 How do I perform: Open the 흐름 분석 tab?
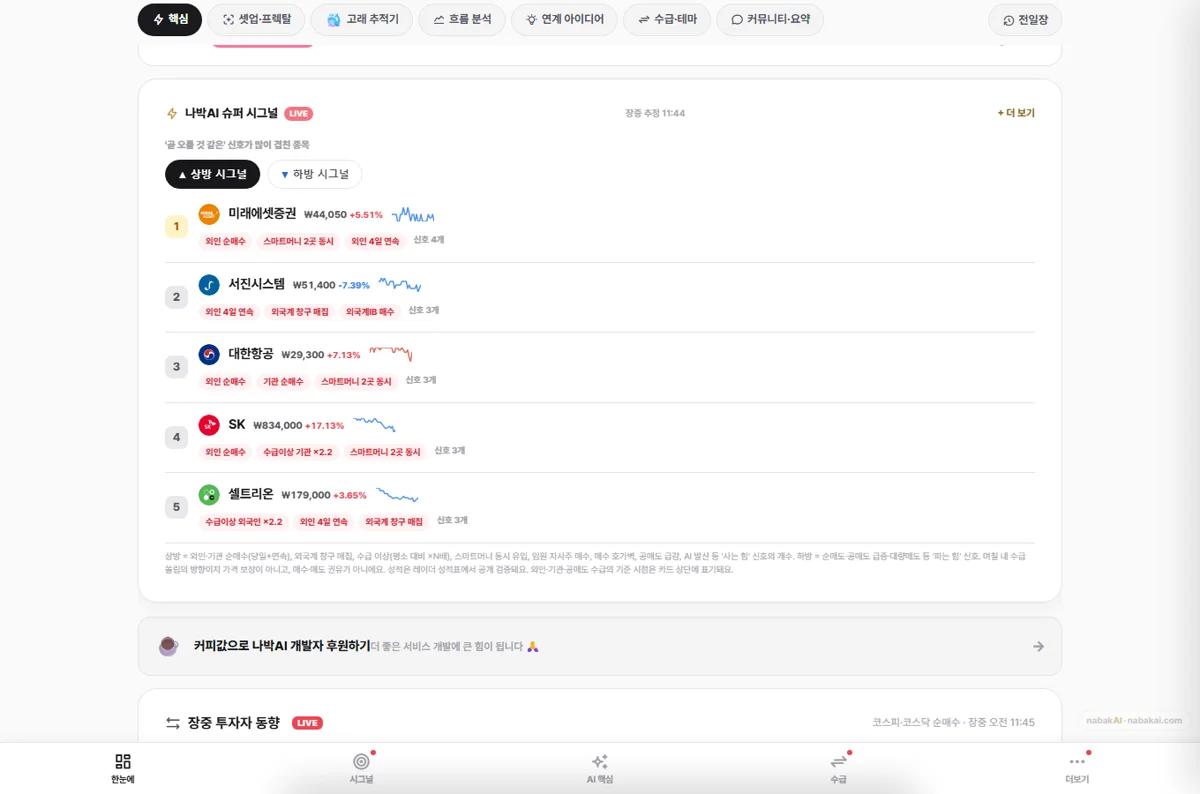(x=462, y=19)
